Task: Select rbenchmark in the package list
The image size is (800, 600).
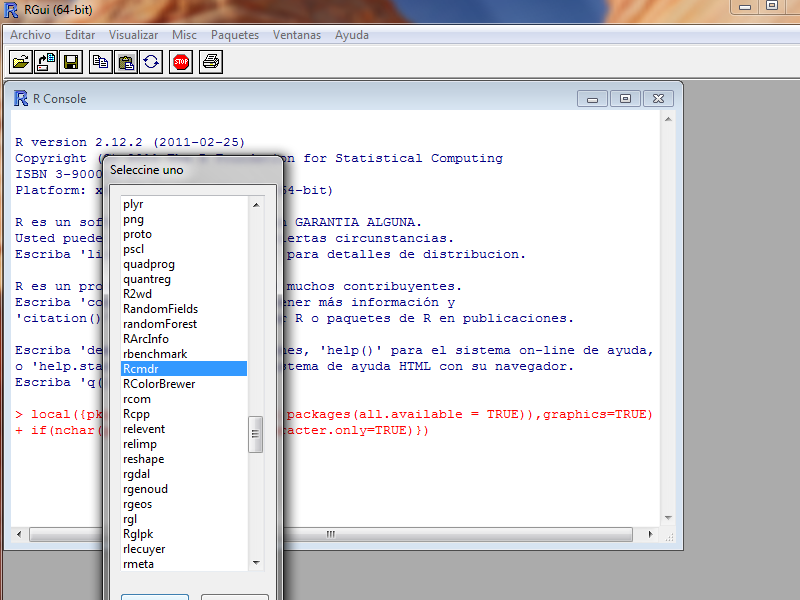Action: (x=184, y=354)
